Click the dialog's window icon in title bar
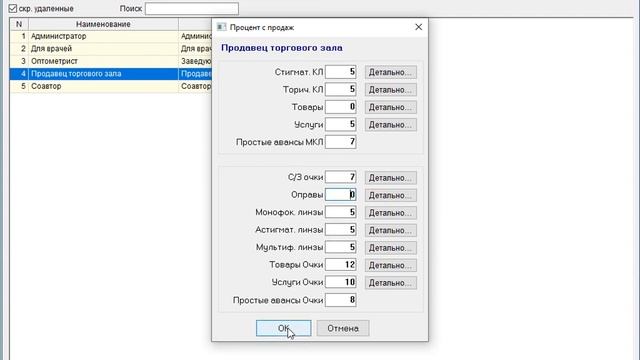The height and width of the screenshot is (360, 640). [221, 27]
